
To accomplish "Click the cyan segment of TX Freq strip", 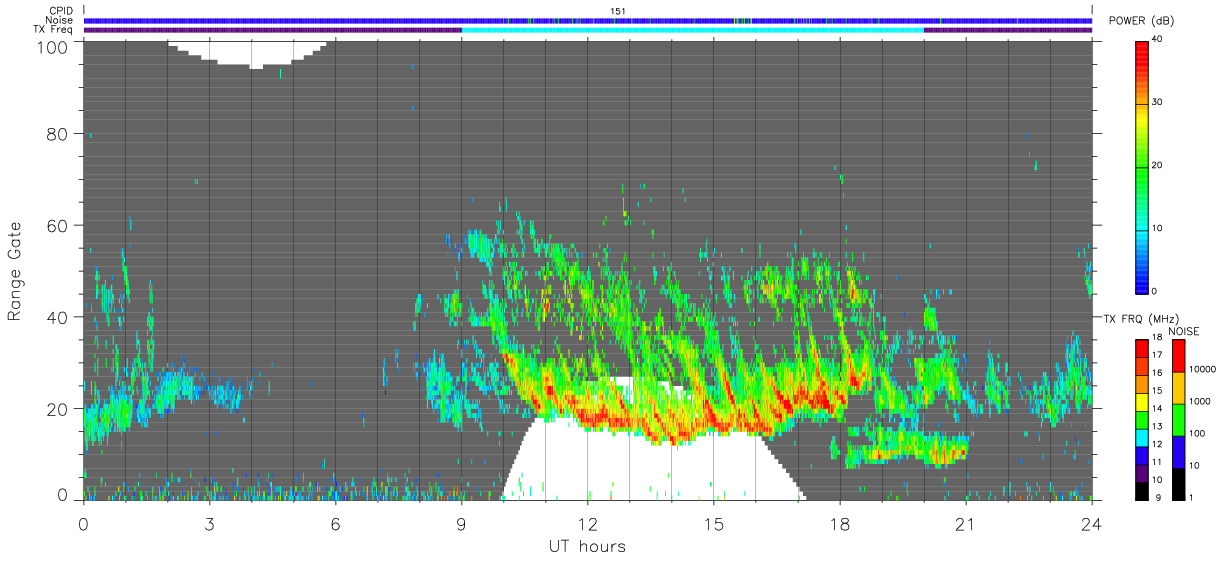I will pos(692,30).
